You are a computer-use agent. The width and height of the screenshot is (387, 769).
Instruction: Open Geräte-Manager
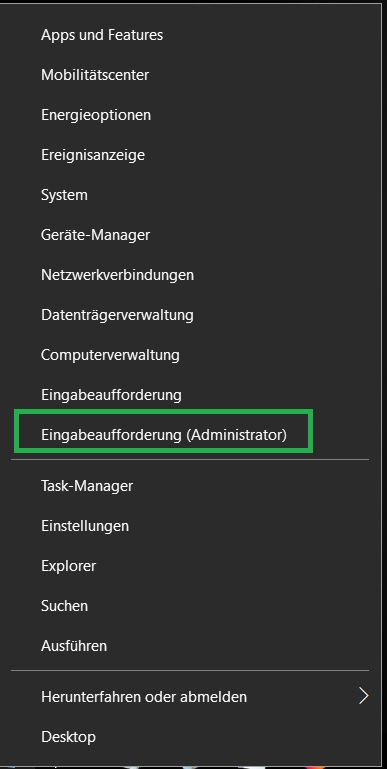(95, 235)
